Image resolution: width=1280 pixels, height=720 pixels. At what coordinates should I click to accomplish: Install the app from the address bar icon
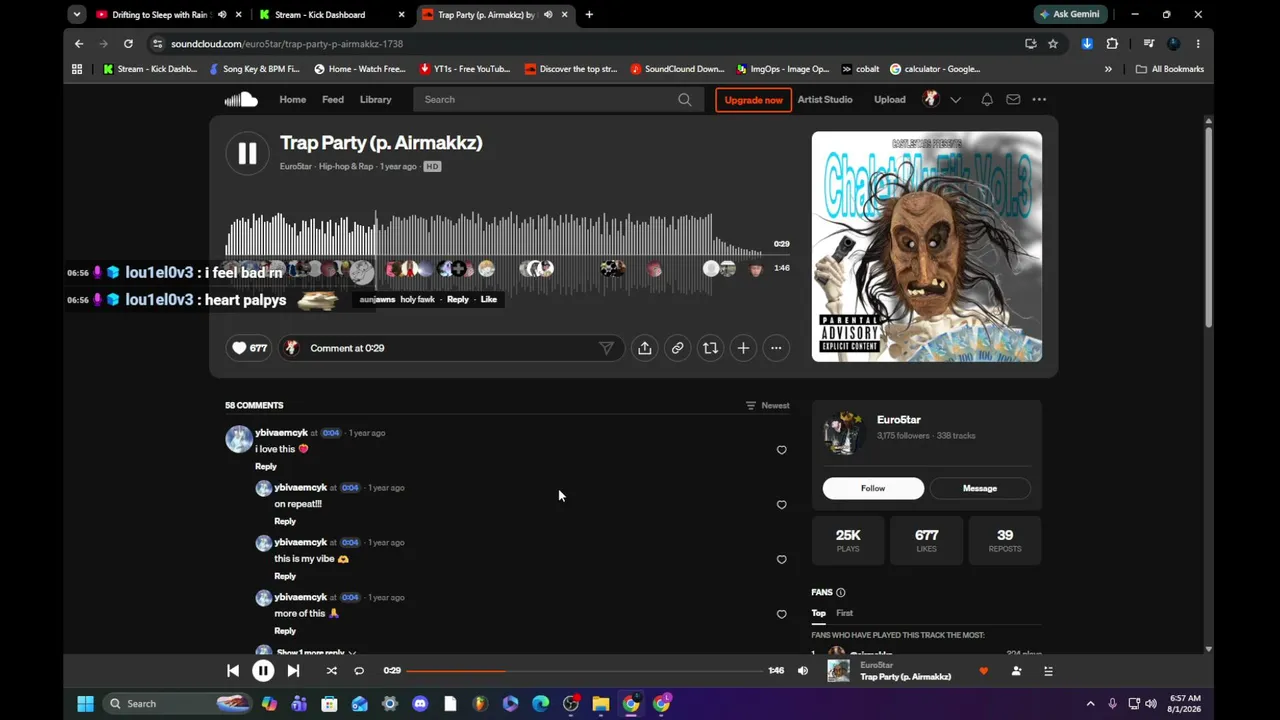coord(1031,44)
